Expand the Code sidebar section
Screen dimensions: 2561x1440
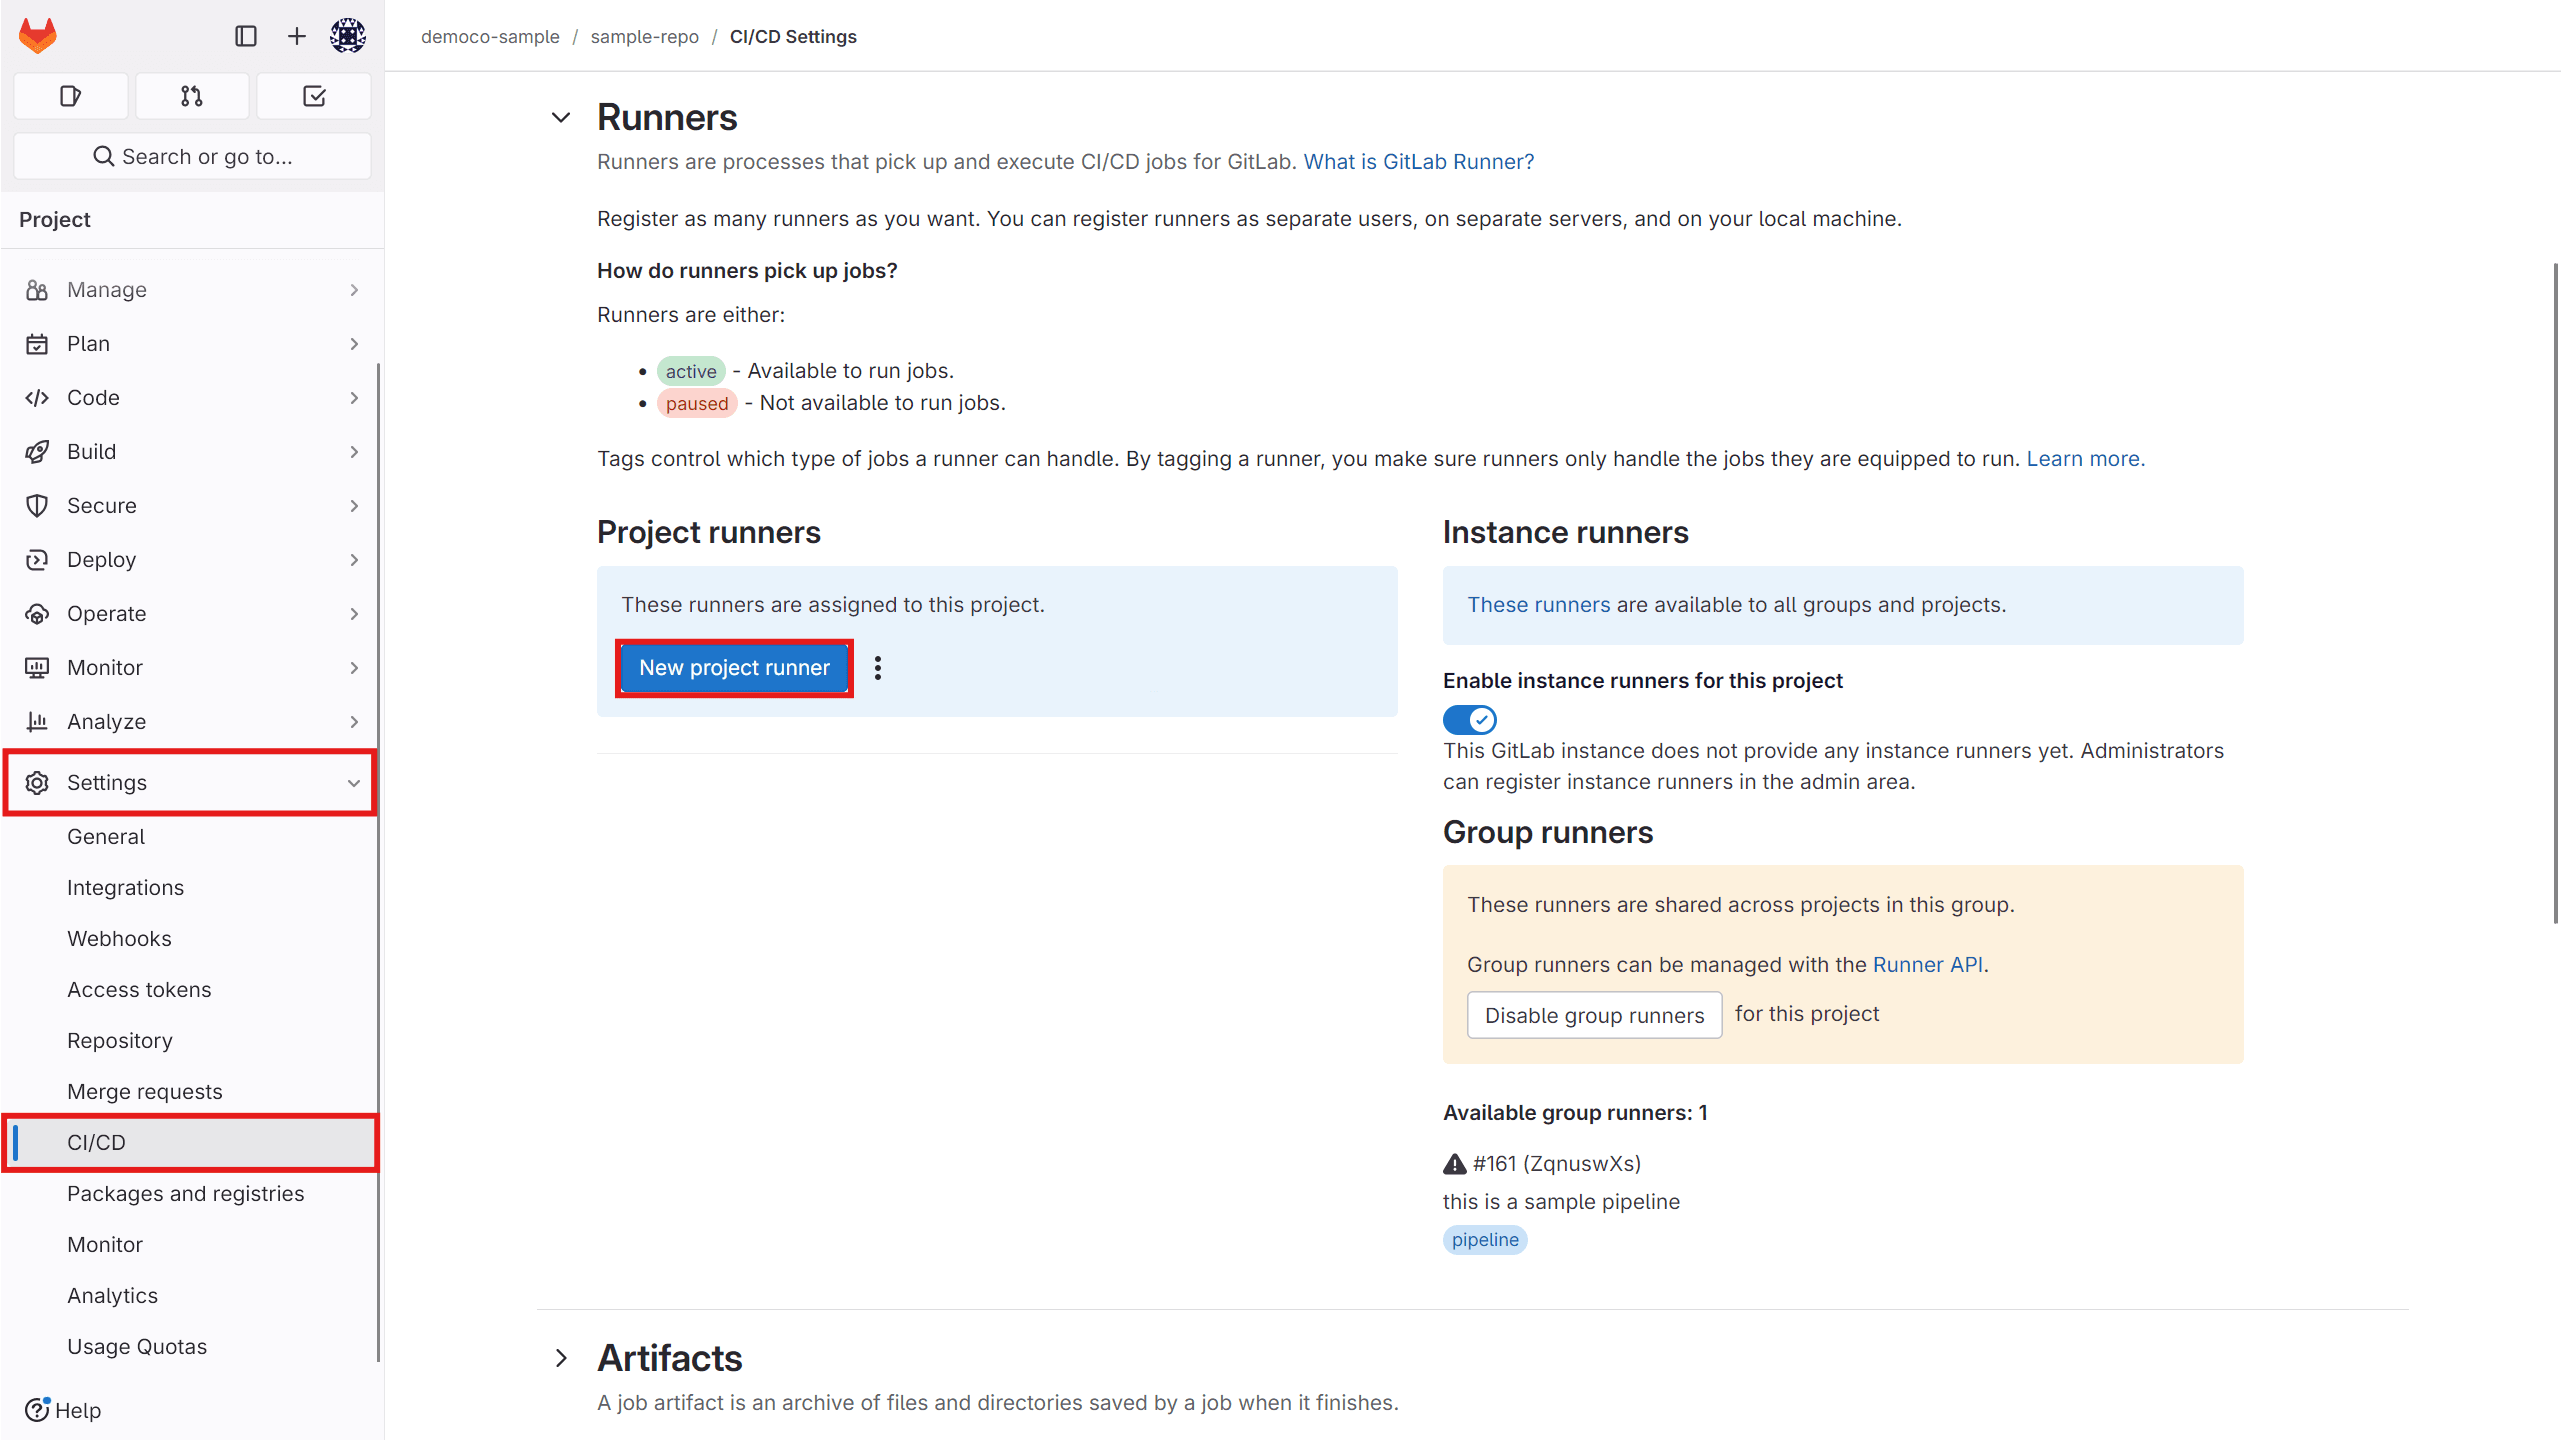coord(192,398)
